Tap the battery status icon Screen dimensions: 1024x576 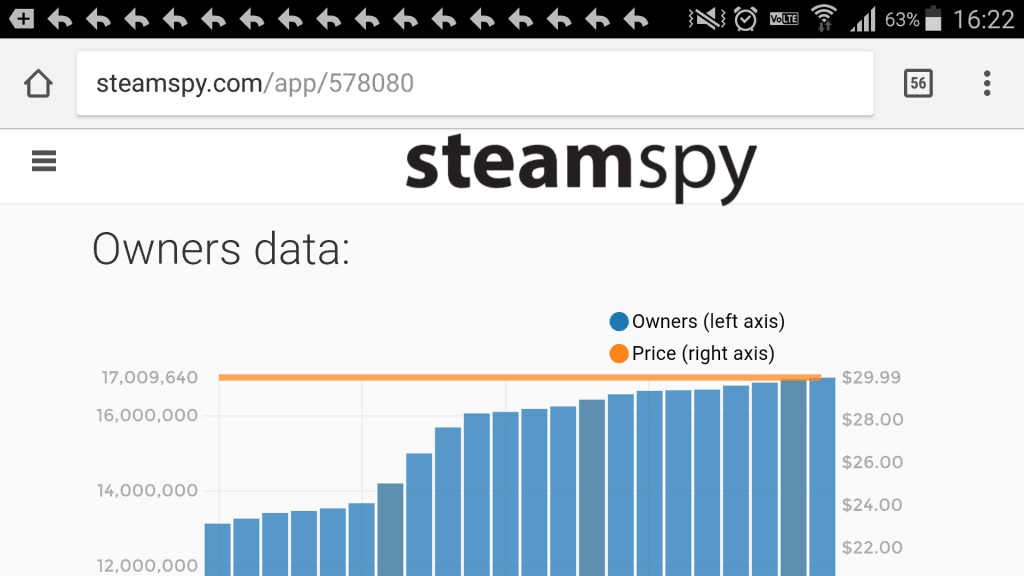point(934,18)
